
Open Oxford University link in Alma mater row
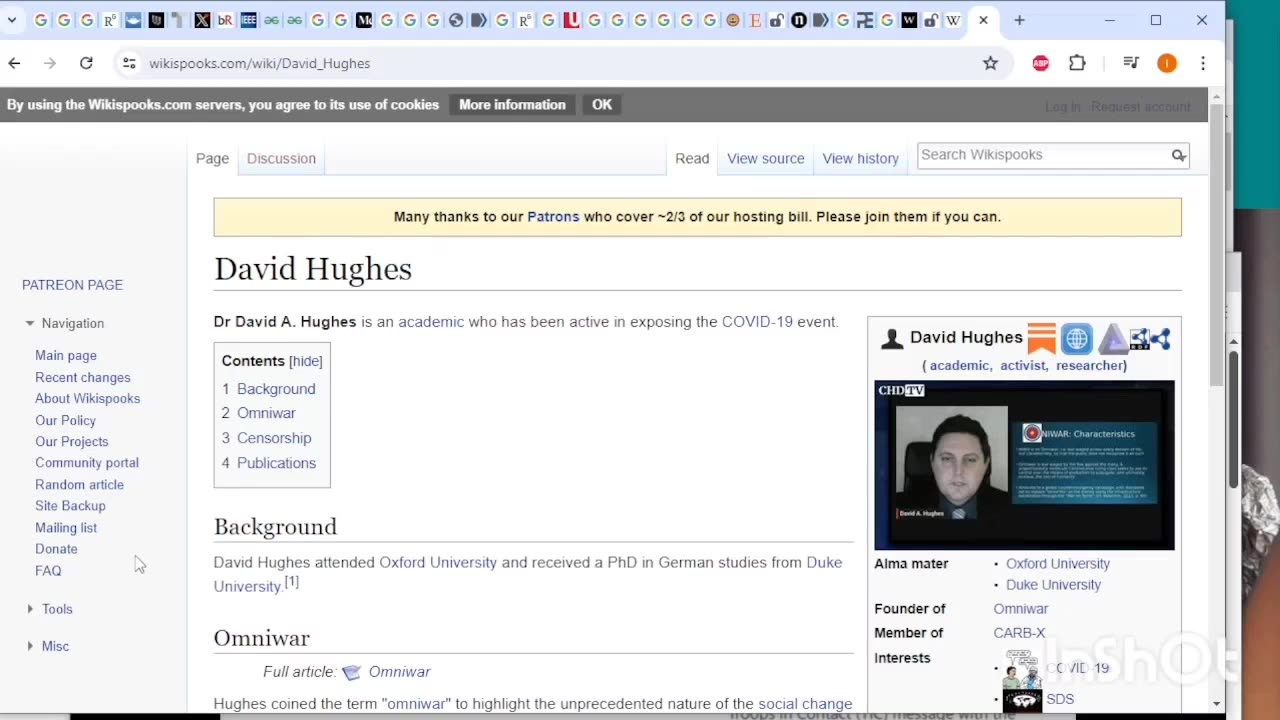click(1058, 564)
